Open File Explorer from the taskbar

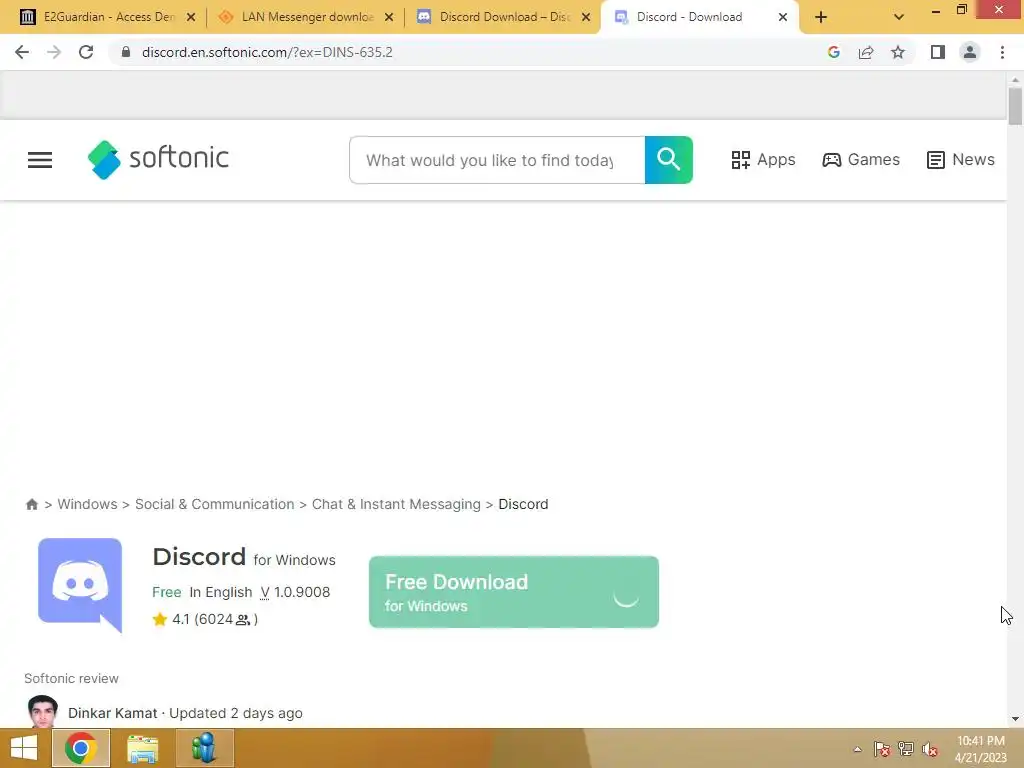(x=142, y=748)
